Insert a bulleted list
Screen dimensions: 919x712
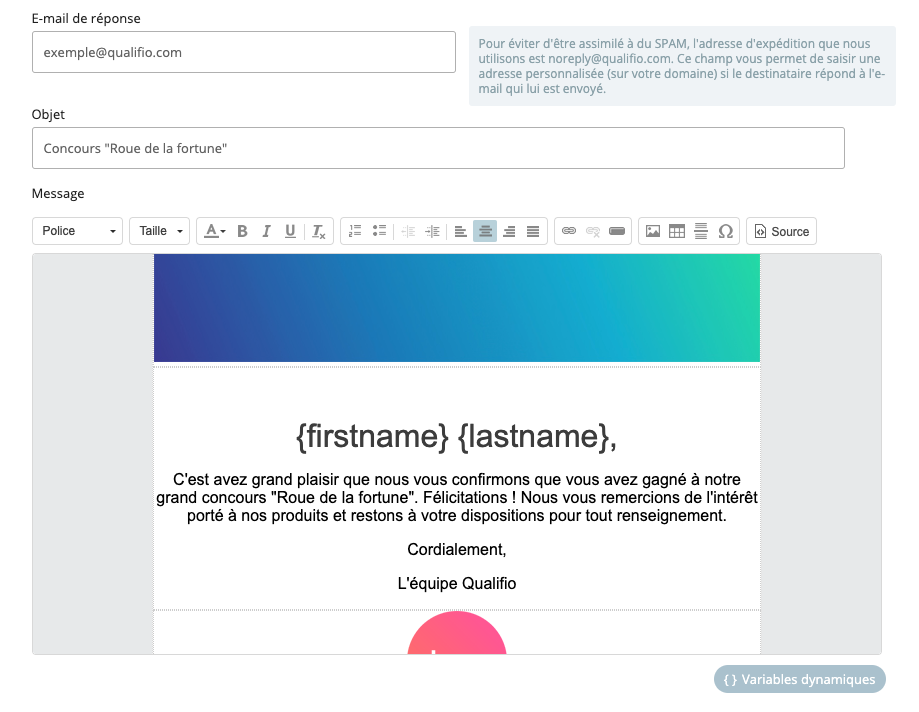coord(379,231)
